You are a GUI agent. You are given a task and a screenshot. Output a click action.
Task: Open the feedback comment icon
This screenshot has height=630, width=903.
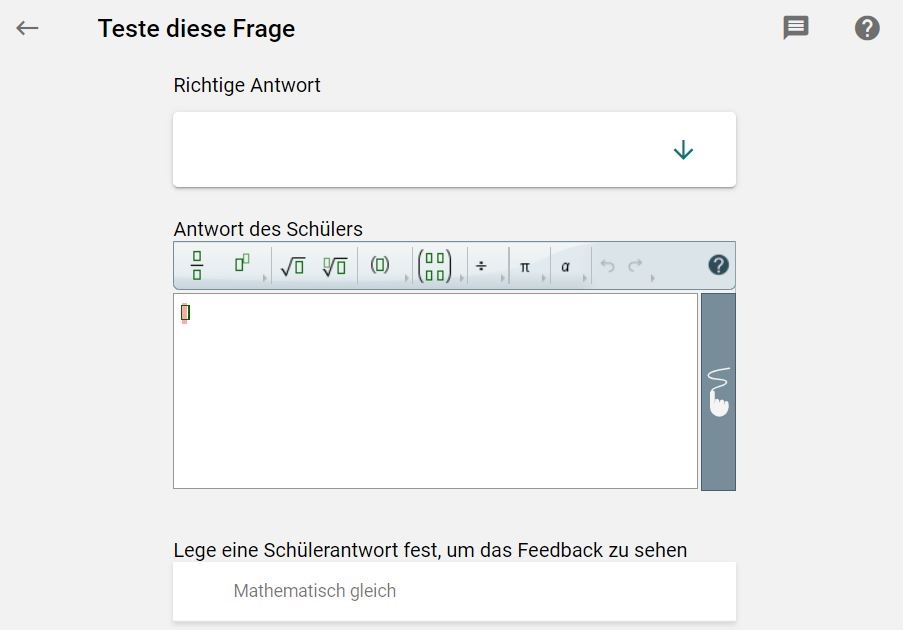click(796, 28)
